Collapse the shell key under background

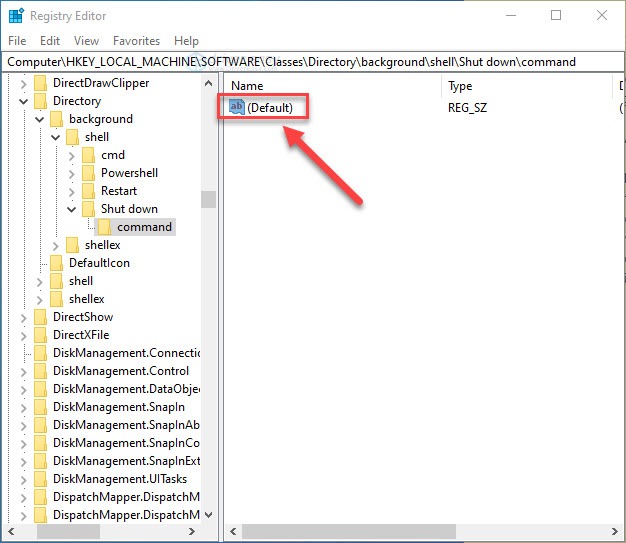(x=55, y=137)
